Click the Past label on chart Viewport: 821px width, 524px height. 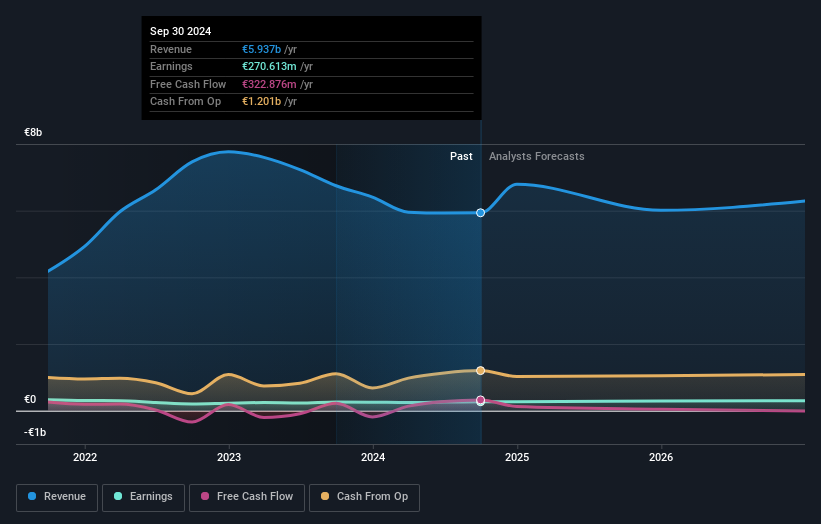coord(461,156)
